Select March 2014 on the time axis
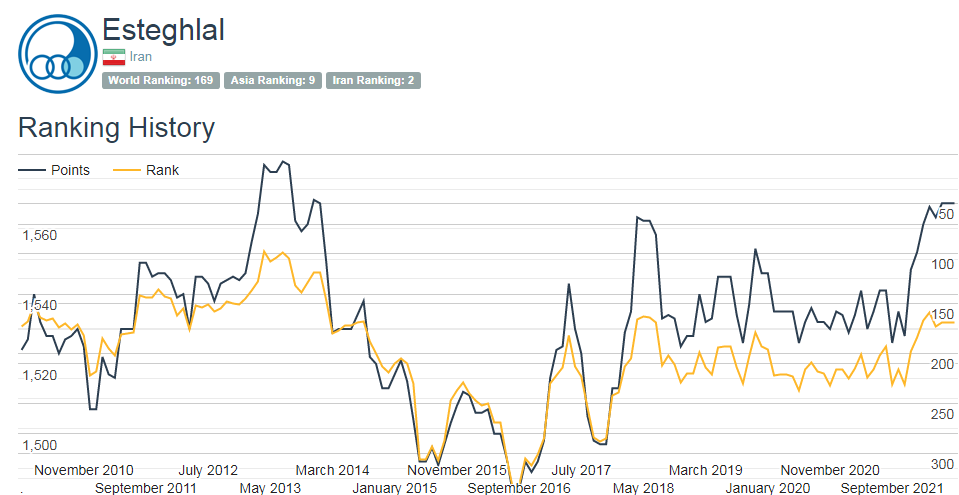This screenshot has width=959, height=495. (332, 470)
